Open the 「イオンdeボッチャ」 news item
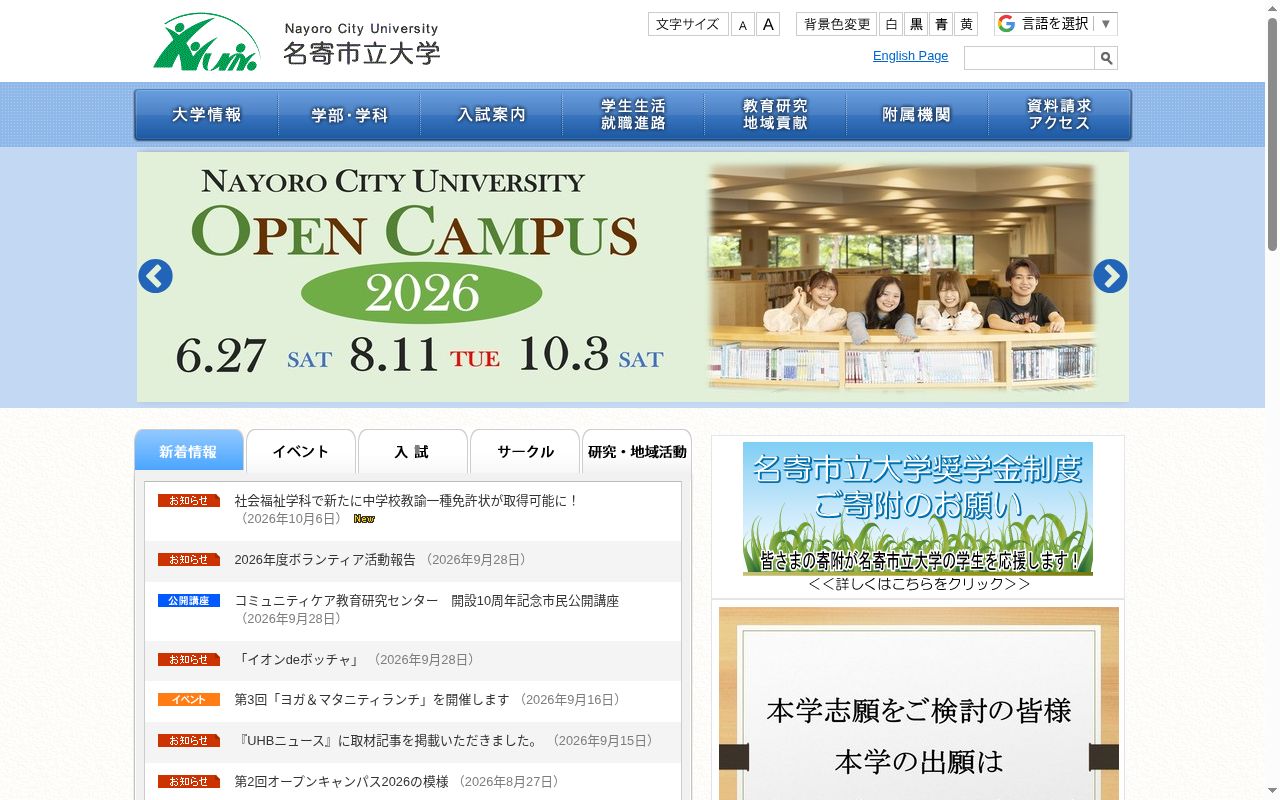The image size is (1280, 800). 298,660
